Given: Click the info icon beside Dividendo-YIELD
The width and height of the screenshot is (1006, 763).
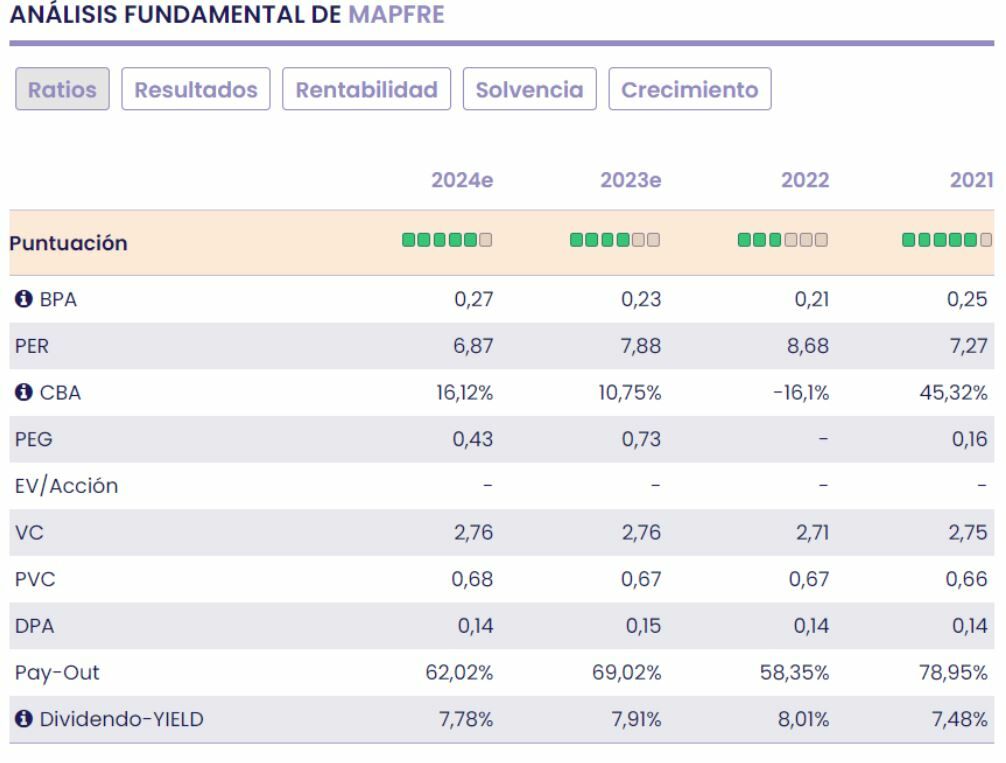Looking at the screenshot, I should pos(21,720).
